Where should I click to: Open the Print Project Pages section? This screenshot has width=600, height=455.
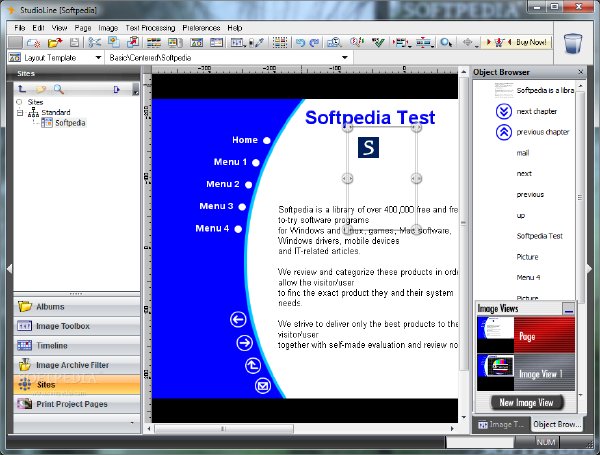[x=77, y=404]
